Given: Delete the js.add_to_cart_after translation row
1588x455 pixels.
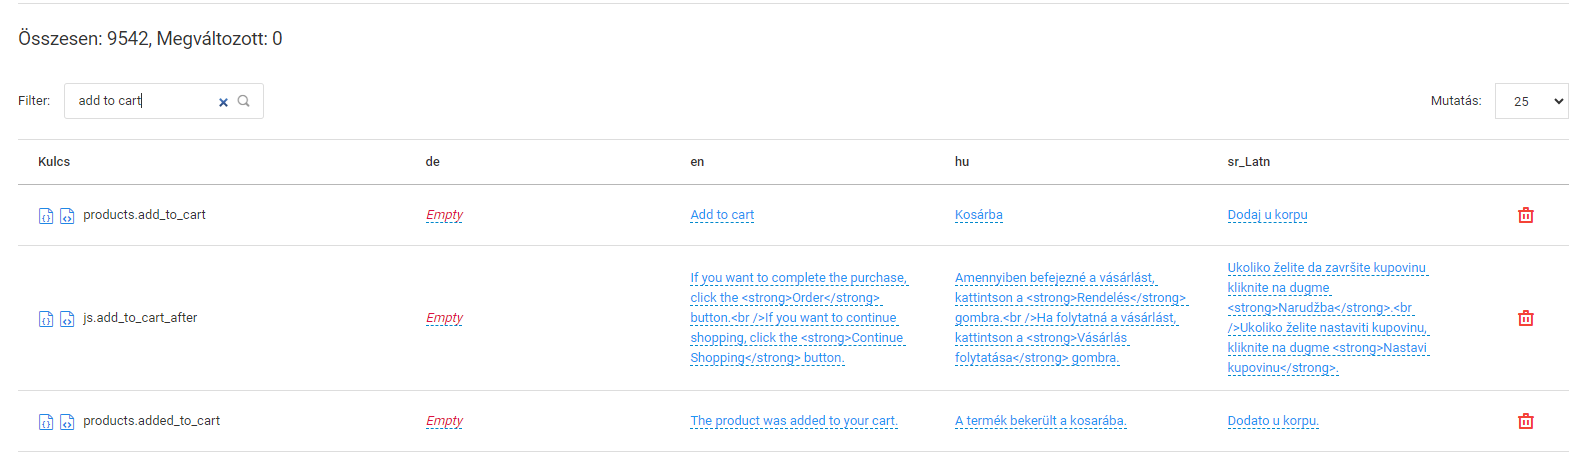Looking at the screenshot, I should (1525, 318).
